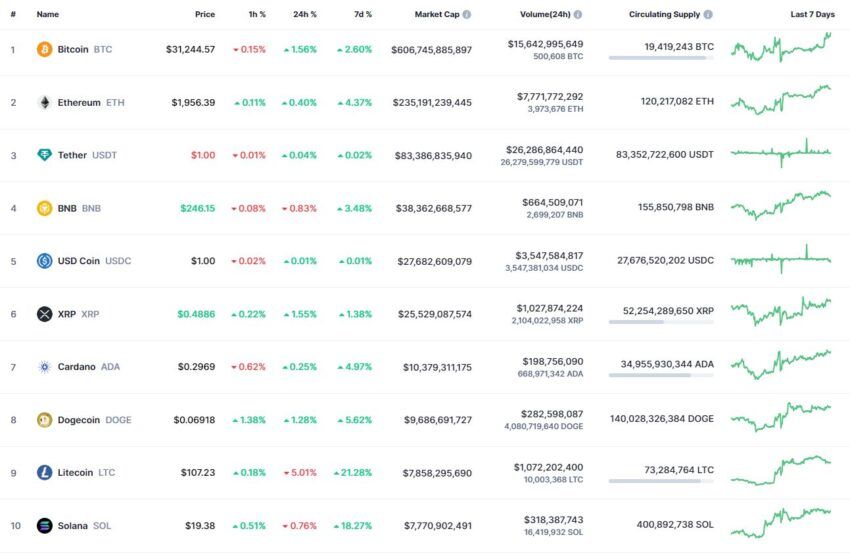Open the Circulating Supply info icon
Viewport: 850px width, 554px height.
click(x=708, y=15)
